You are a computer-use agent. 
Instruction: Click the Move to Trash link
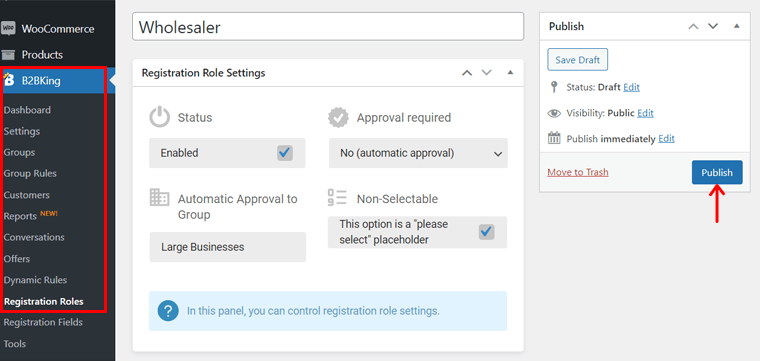coord(578,172)
